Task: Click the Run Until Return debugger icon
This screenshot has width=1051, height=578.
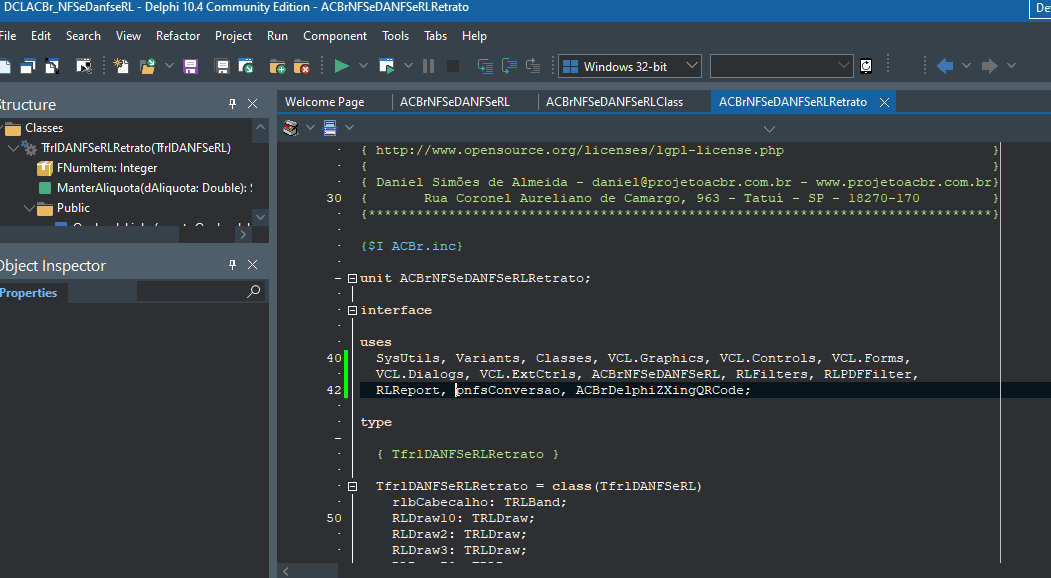Action: coord(534,66)
